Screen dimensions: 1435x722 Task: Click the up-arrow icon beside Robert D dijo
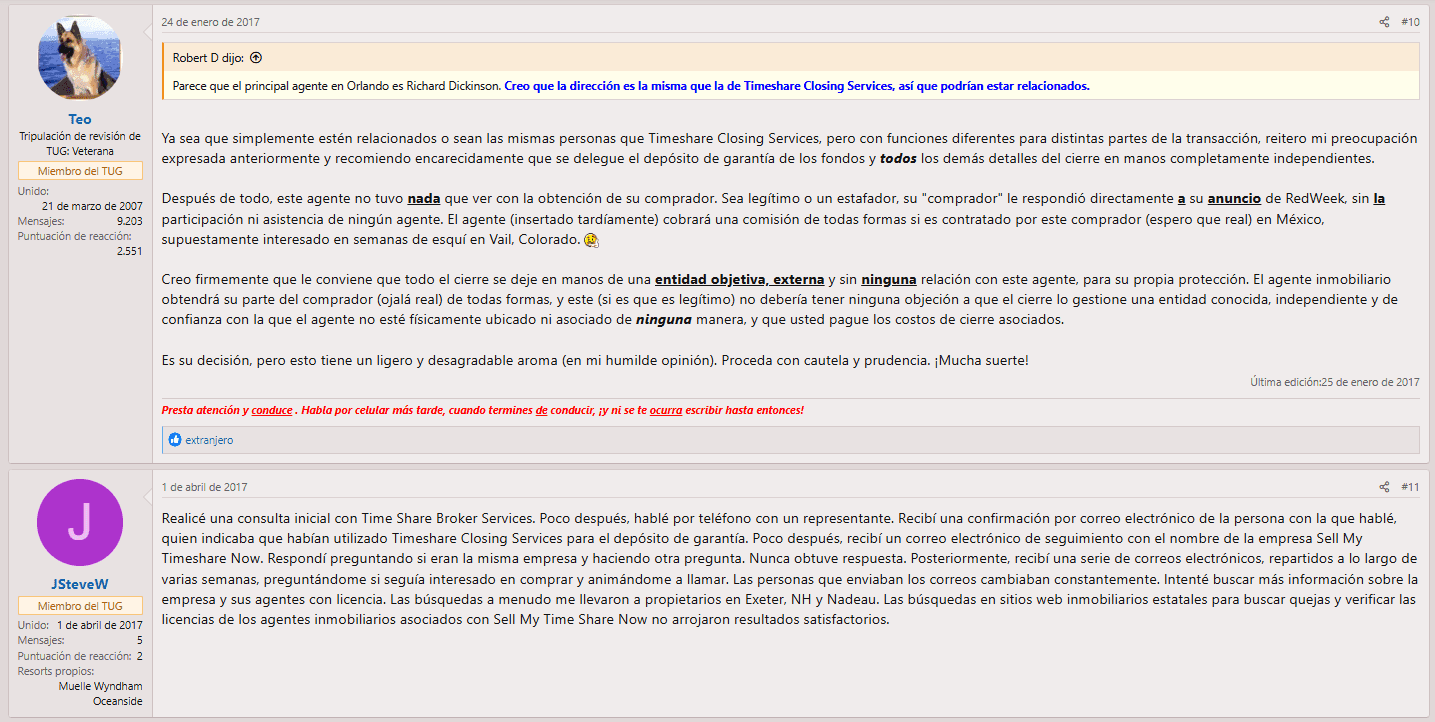pos(256,58)
